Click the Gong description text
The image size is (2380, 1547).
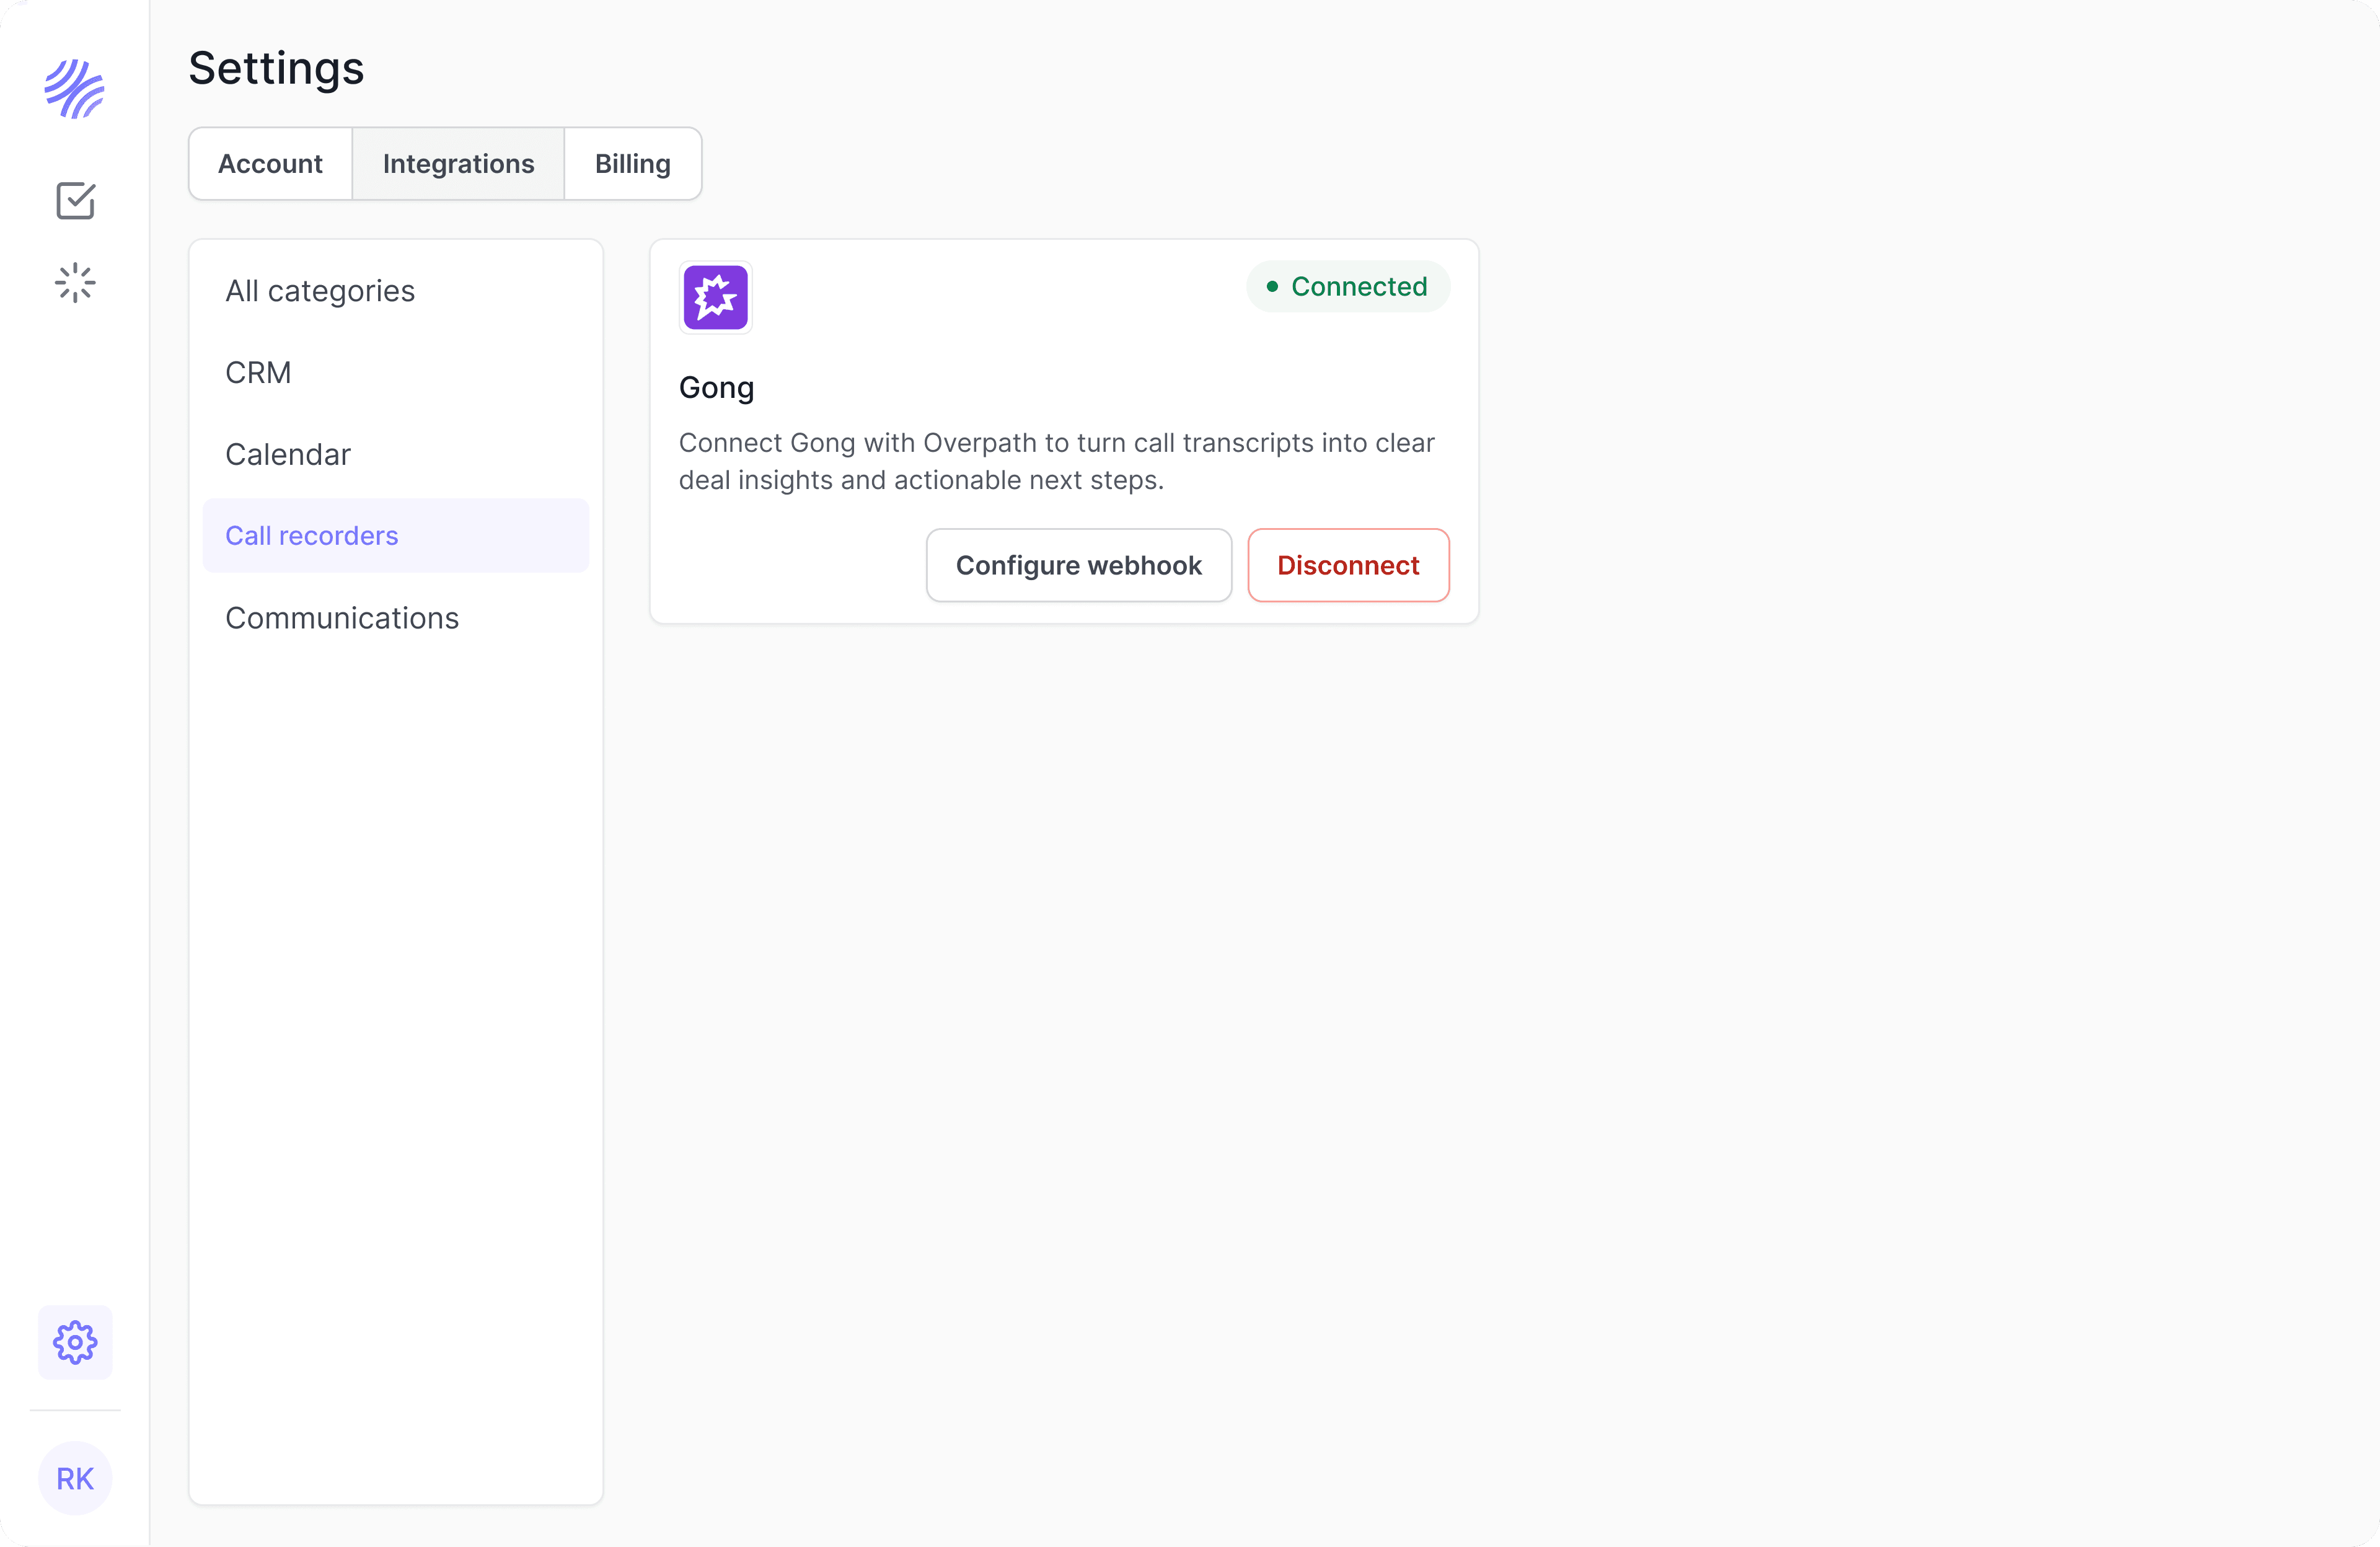tap(1056, 461)
